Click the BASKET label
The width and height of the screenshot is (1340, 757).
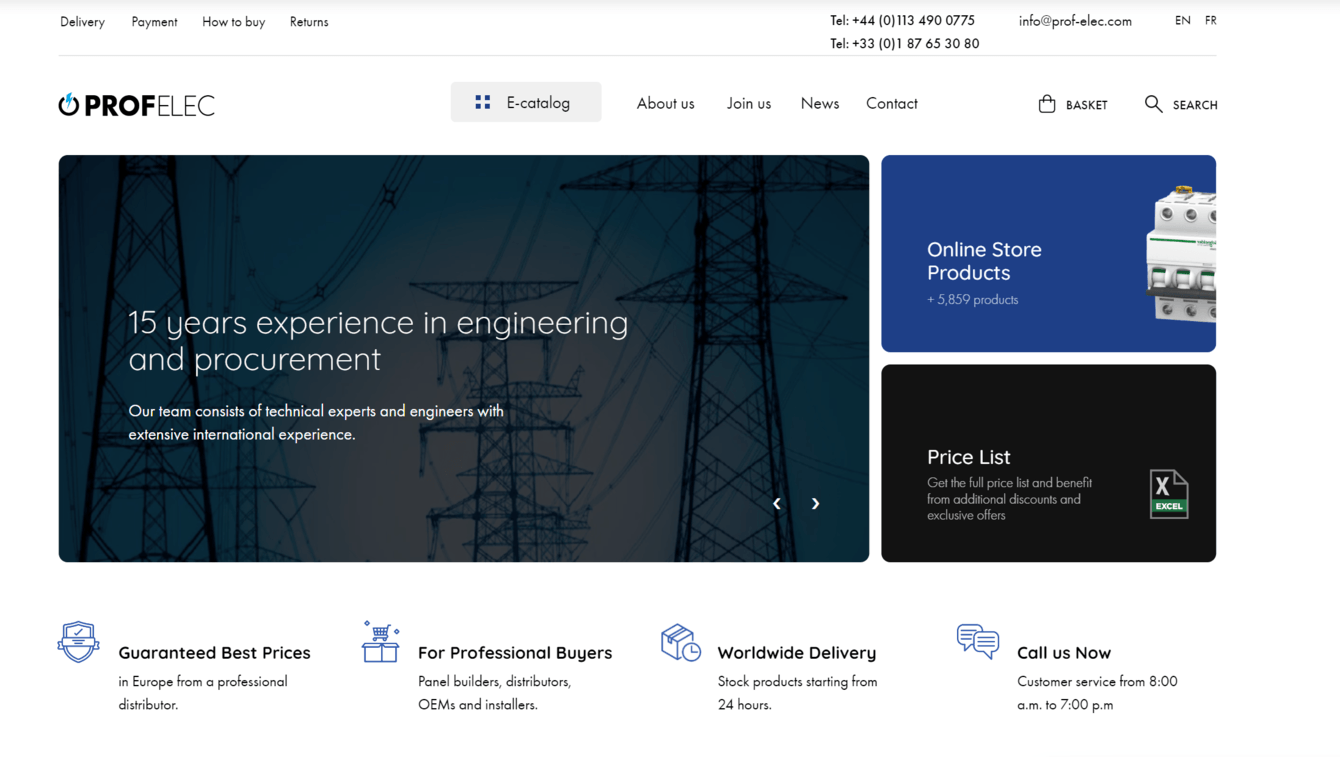1087,105
